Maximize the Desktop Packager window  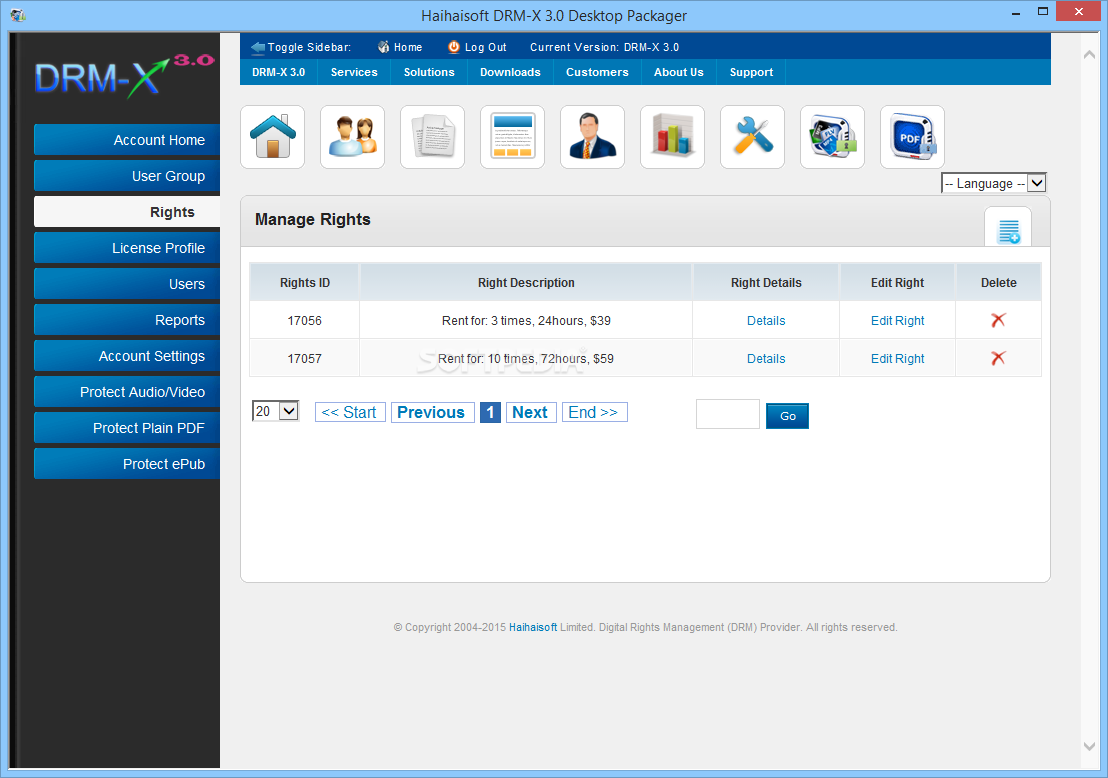(1042, 11)
